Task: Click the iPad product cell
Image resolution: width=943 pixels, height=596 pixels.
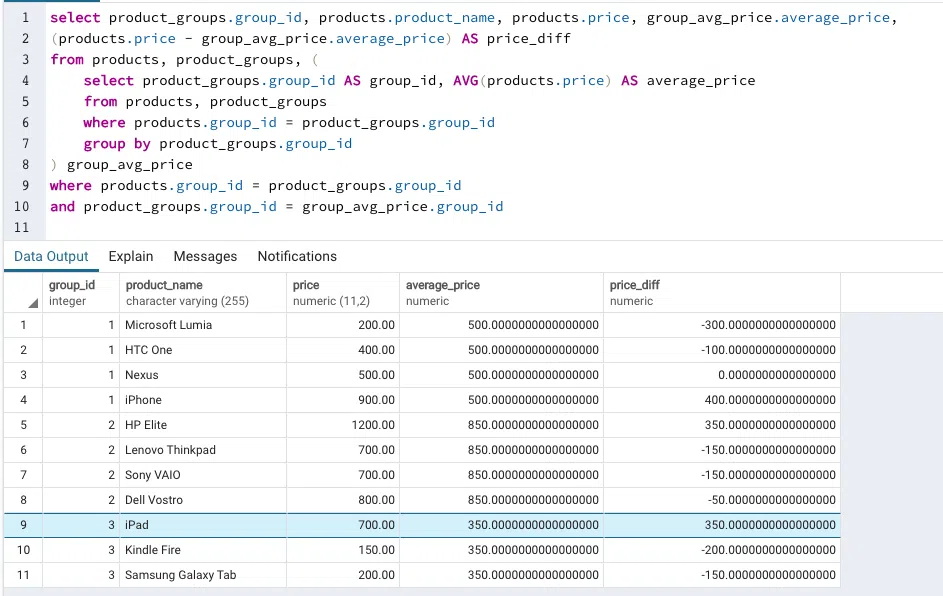Action: click(x=203, y=525)
